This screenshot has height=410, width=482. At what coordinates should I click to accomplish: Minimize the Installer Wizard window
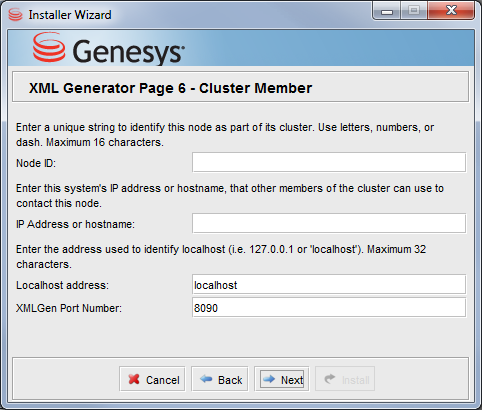pyautogui.click(x=387, y=11)
